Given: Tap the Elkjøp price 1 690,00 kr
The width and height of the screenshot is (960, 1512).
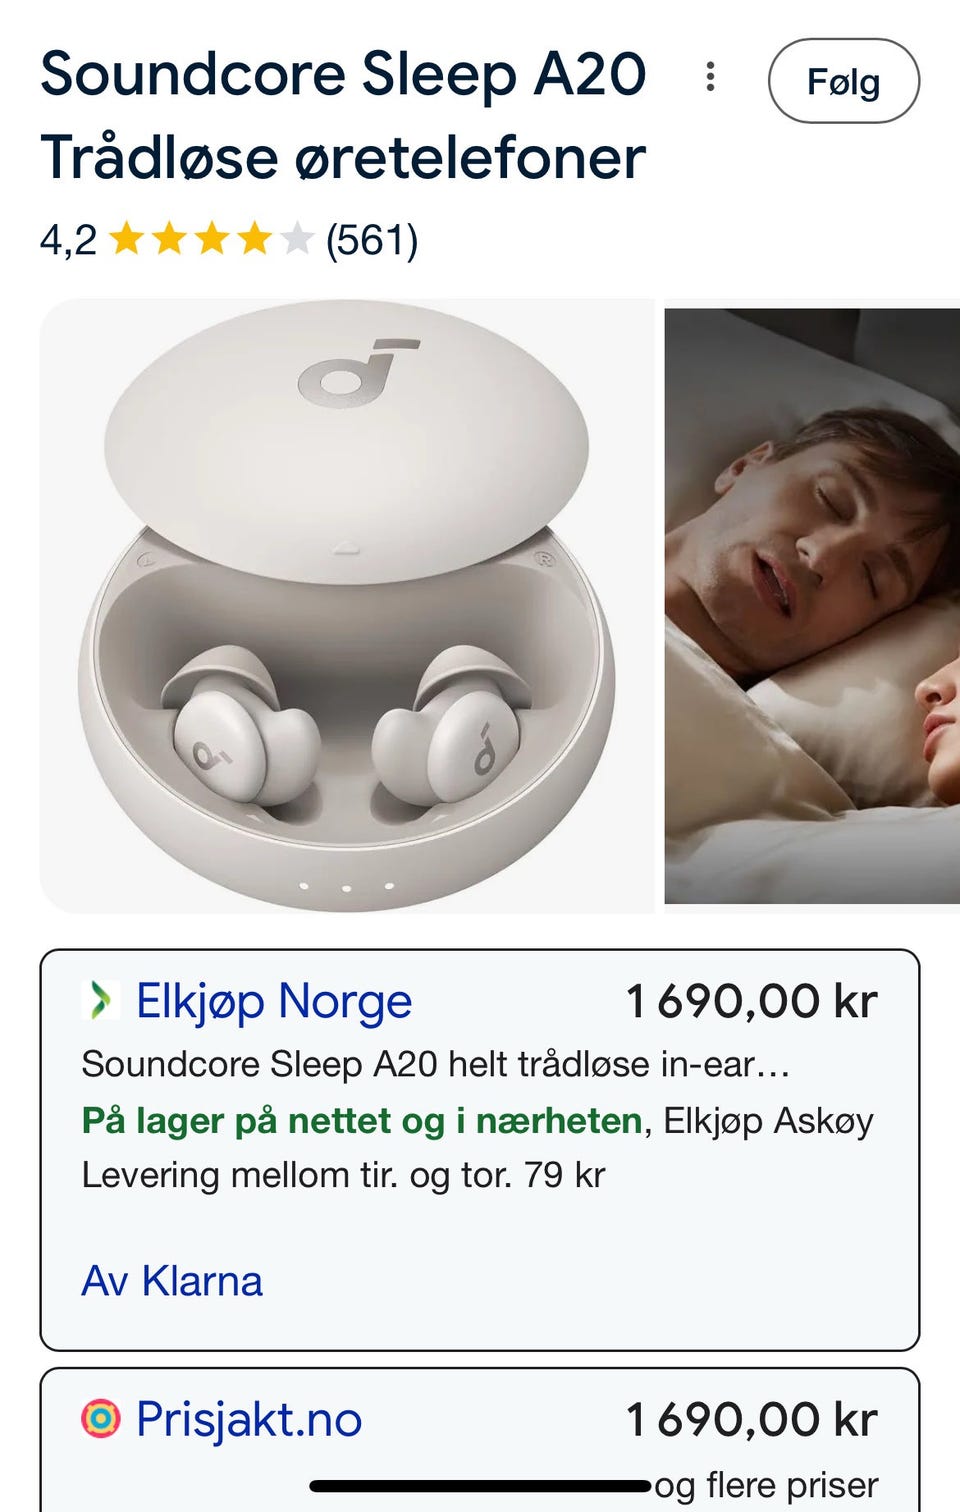Looking at the screenshot, I should click(x=751, y=1001).
